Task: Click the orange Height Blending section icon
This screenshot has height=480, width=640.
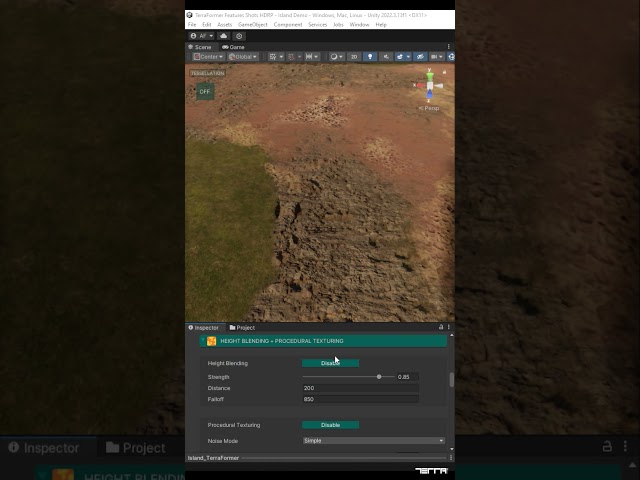Action: pyautogui.click(x=211, y=341)
